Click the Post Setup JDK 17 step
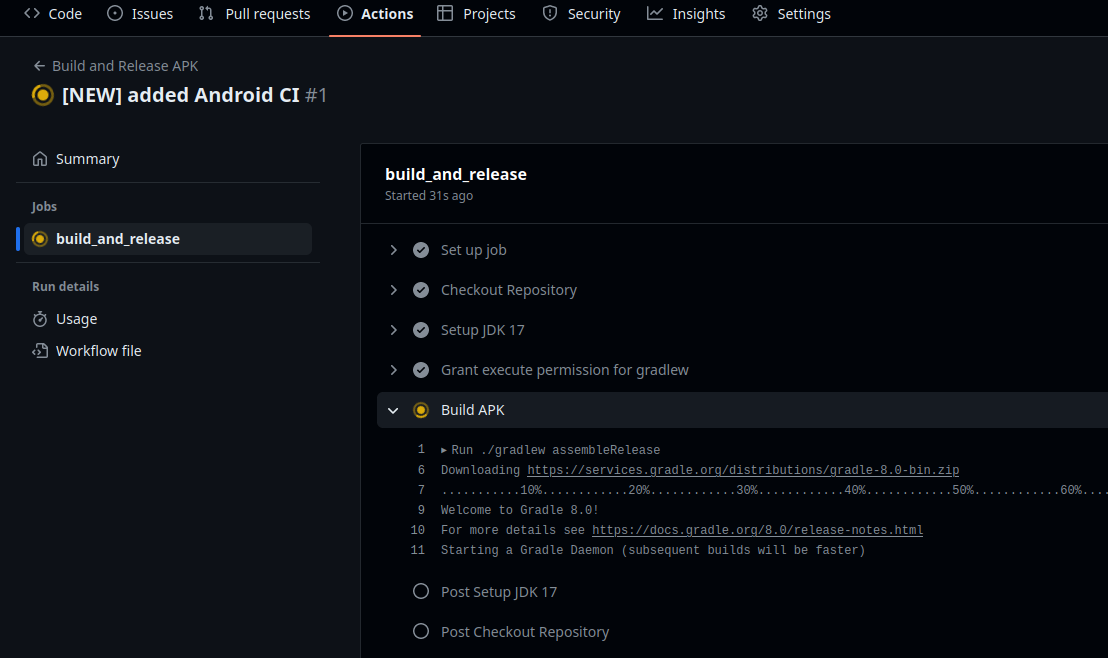 [499, 592]
